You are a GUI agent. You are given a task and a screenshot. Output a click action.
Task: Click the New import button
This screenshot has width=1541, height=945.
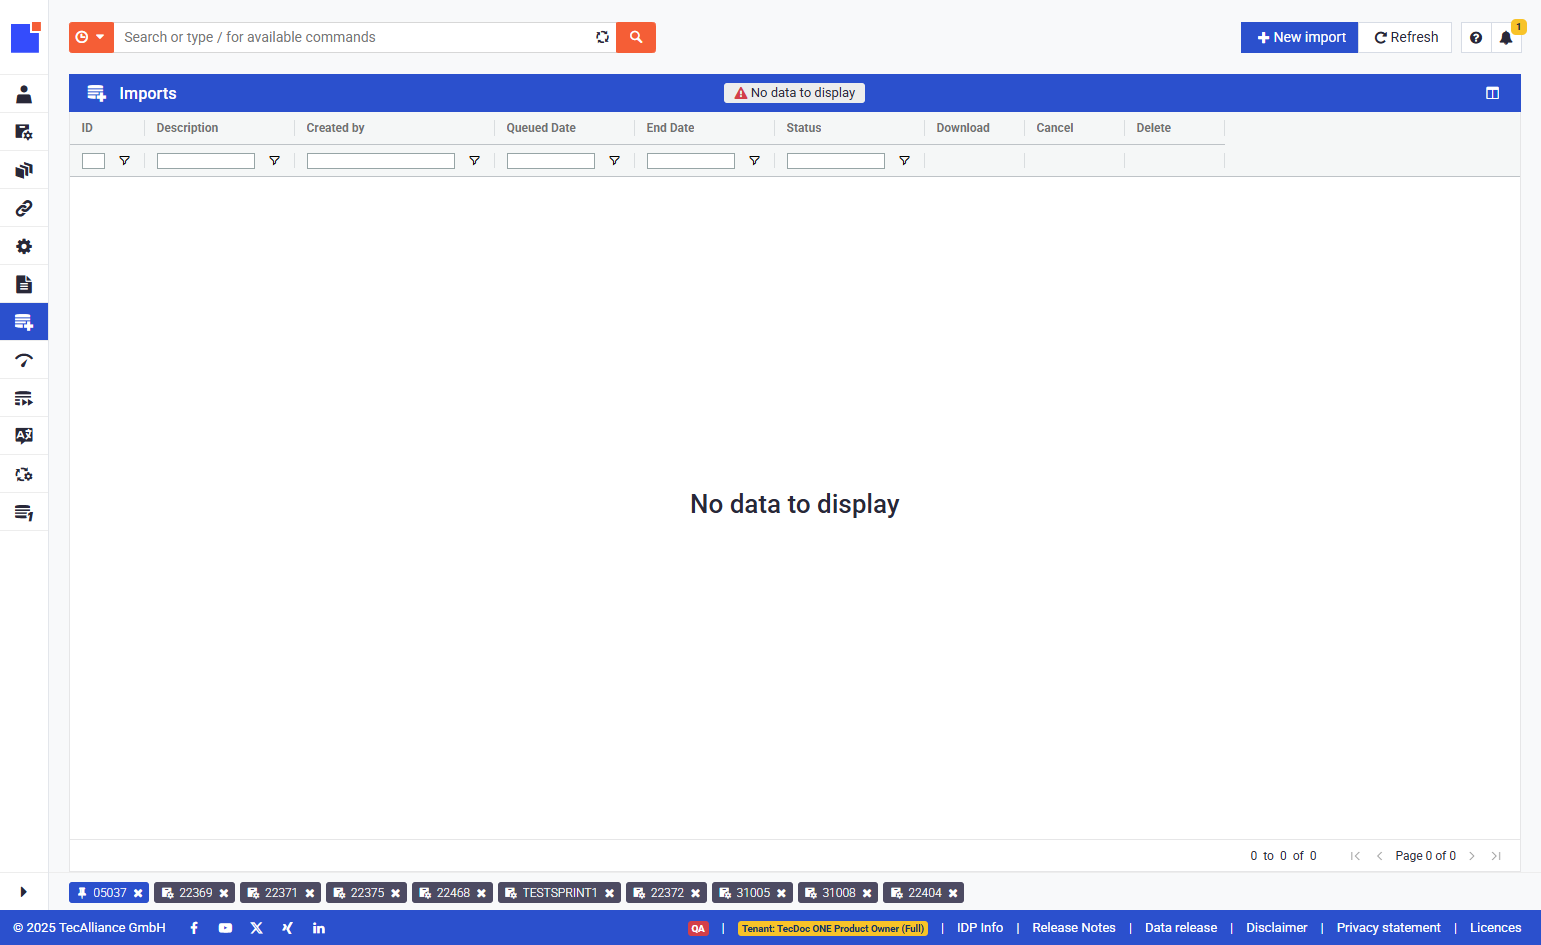pyautogui.click(x=1300, y=37)
